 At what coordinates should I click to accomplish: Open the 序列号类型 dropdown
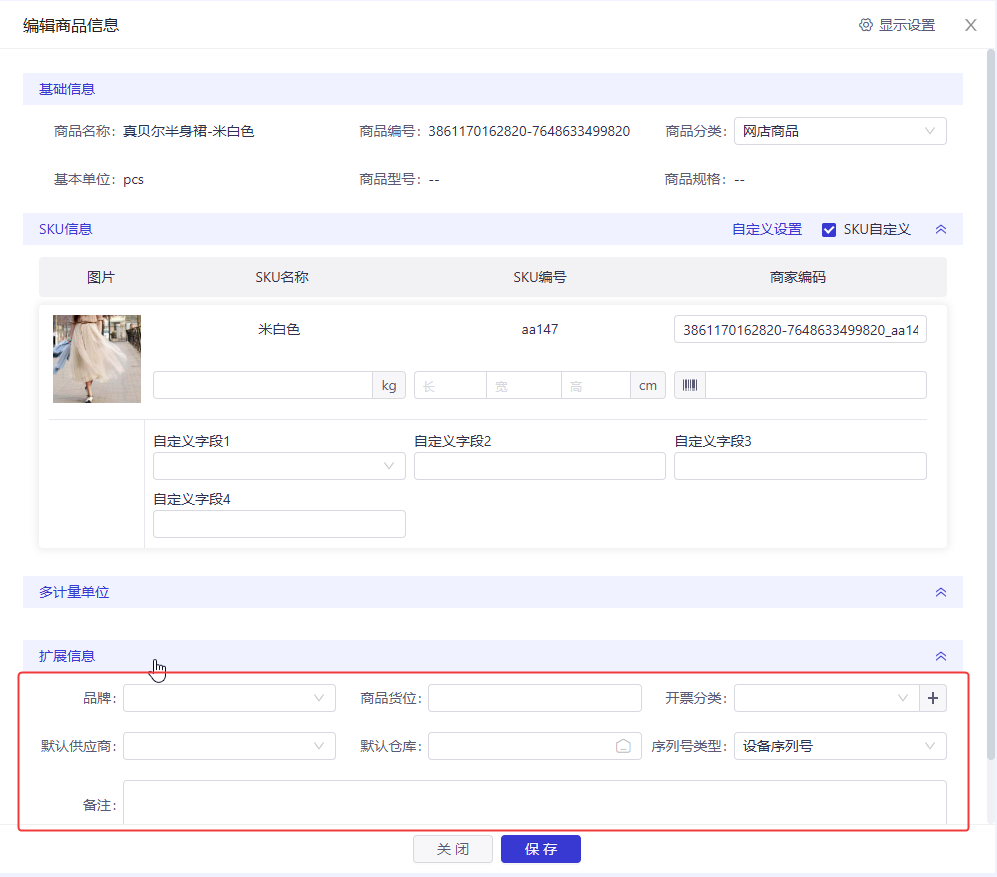[x=840, y=746]
